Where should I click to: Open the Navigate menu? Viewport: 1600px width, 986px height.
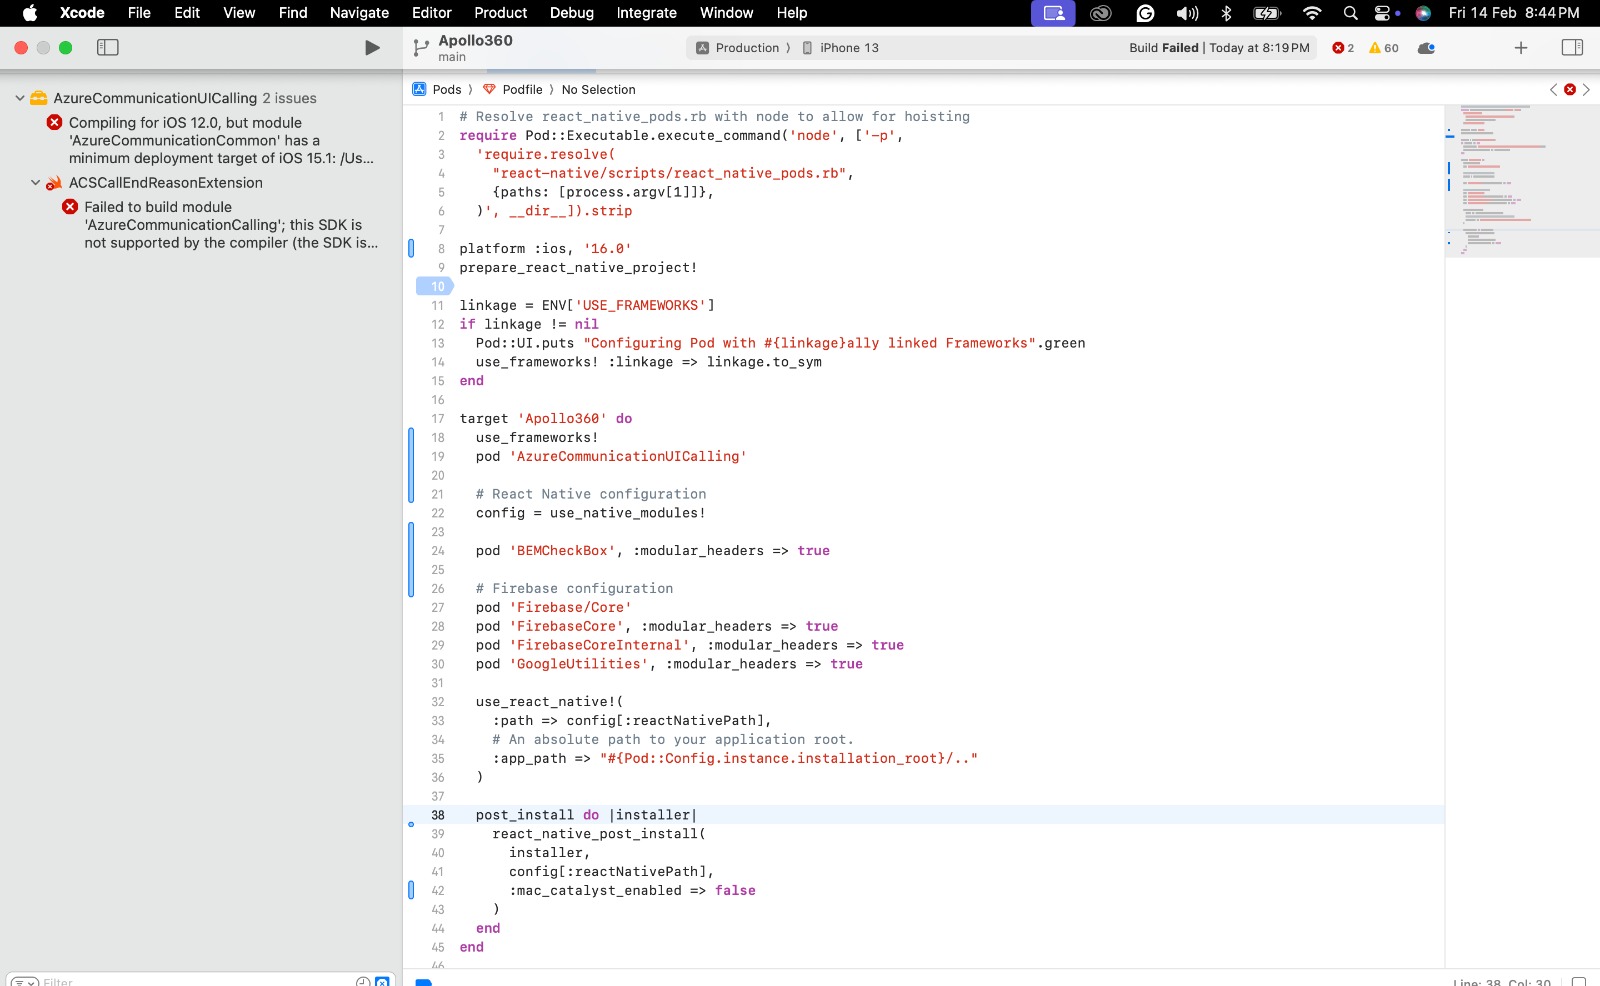coord(359,13)
